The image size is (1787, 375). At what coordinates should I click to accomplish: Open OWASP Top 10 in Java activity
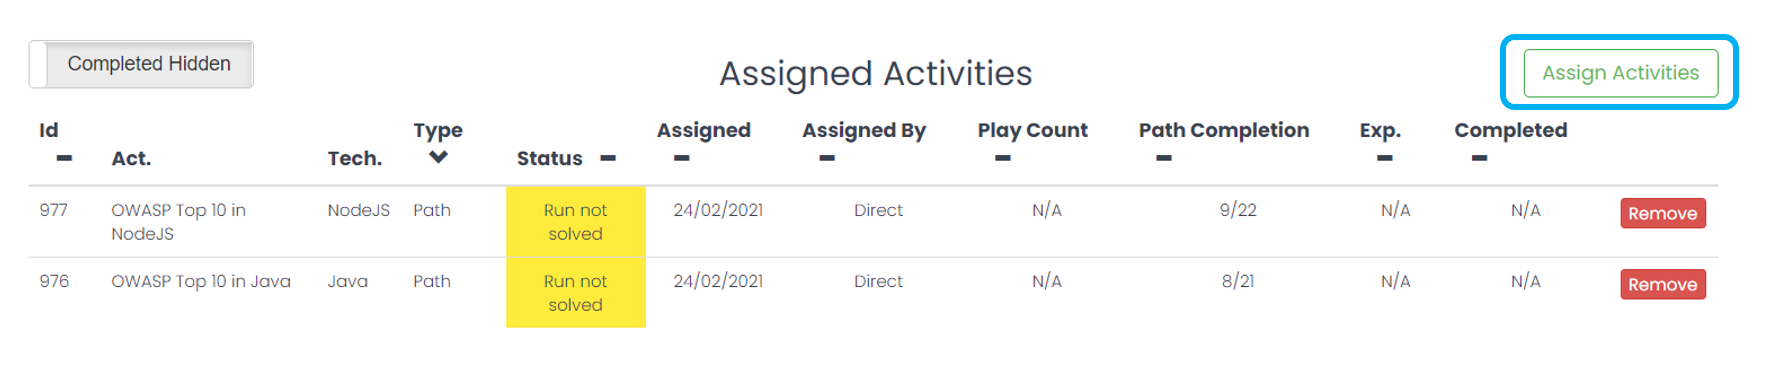click(x=201, y=281)
